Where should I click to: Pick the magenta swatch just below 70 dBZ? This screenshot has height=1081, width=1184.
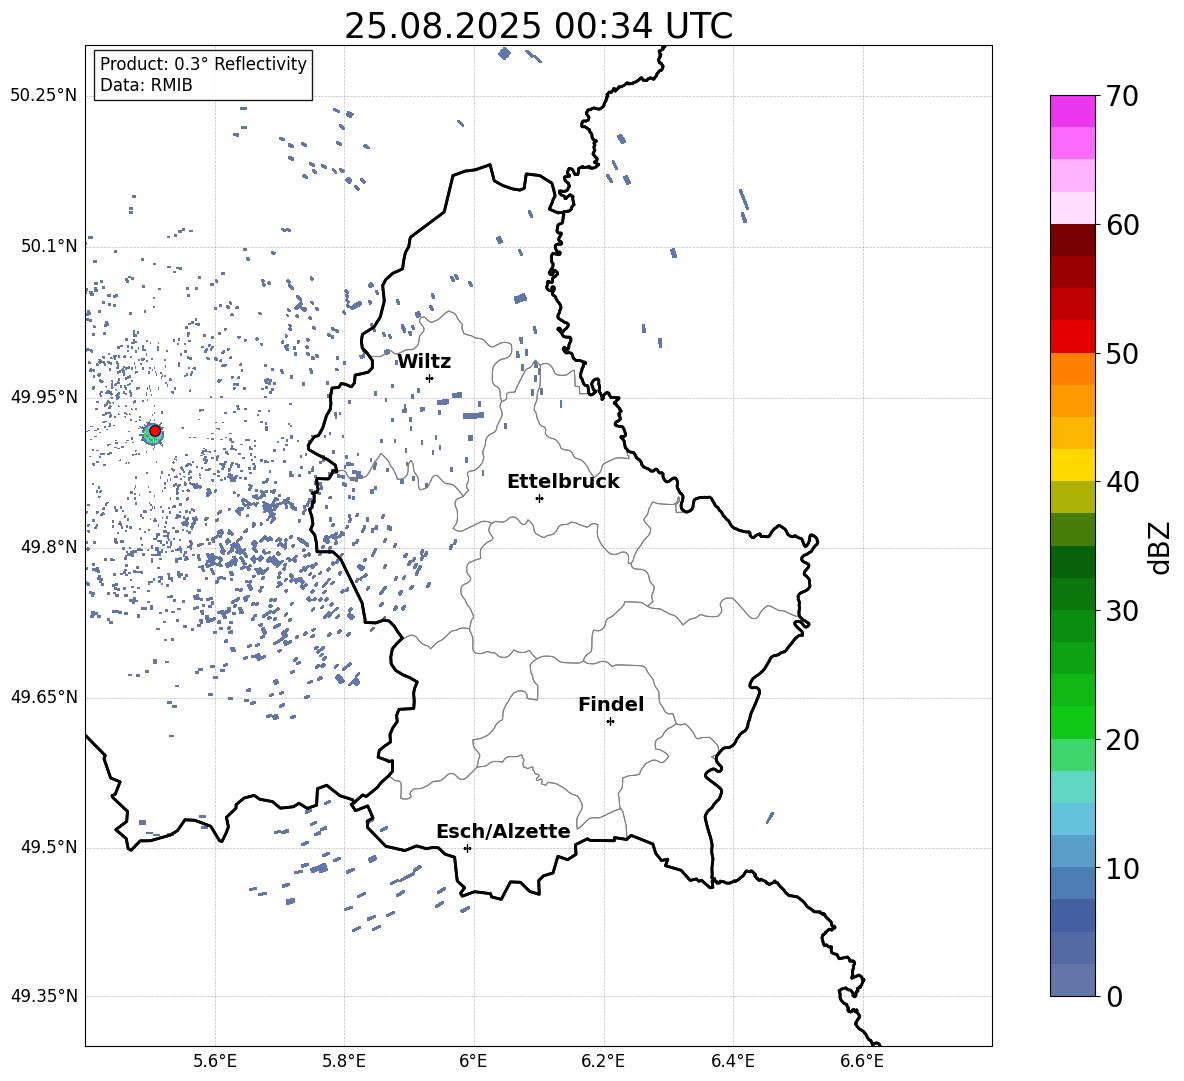1073,112
